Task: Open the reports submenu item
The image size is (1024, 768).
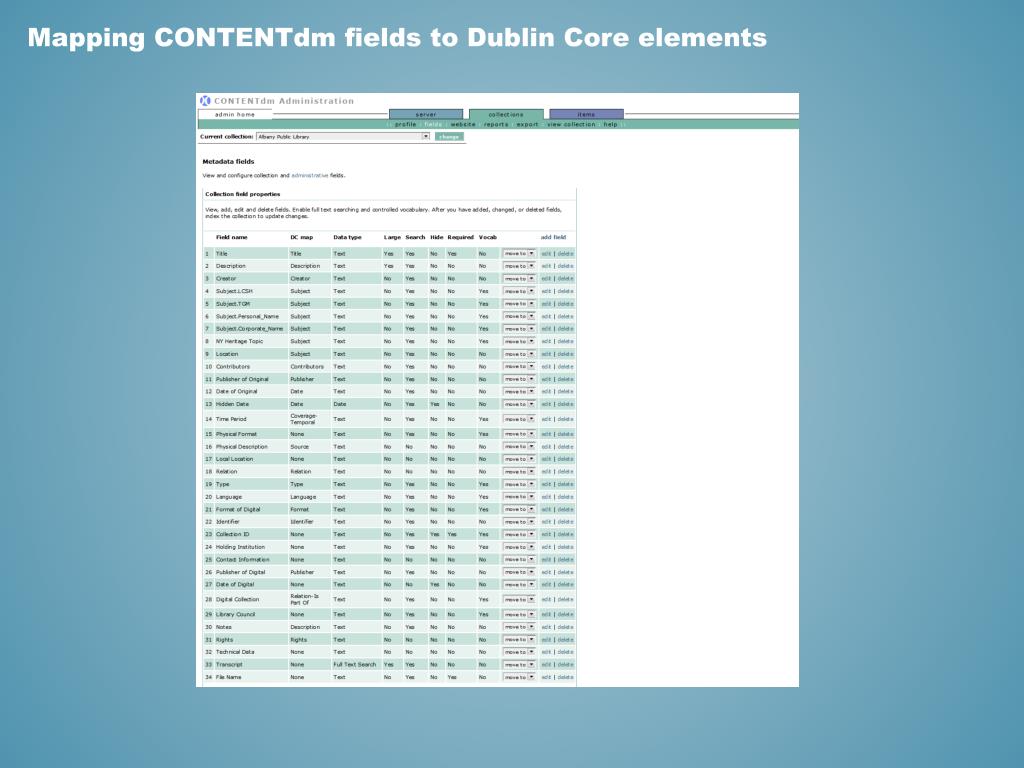Action: (x=496, y=124)
